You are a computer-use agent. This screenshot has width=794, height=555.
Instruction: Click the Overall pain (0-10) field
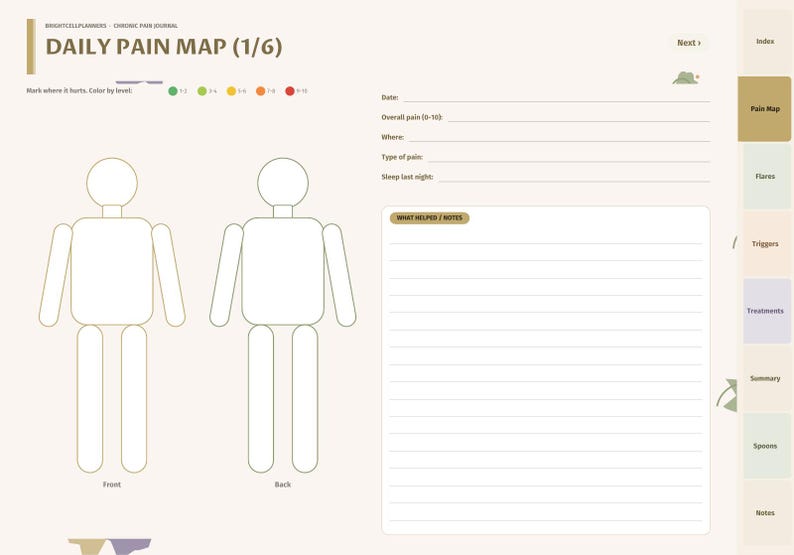[x=579, y=117]
